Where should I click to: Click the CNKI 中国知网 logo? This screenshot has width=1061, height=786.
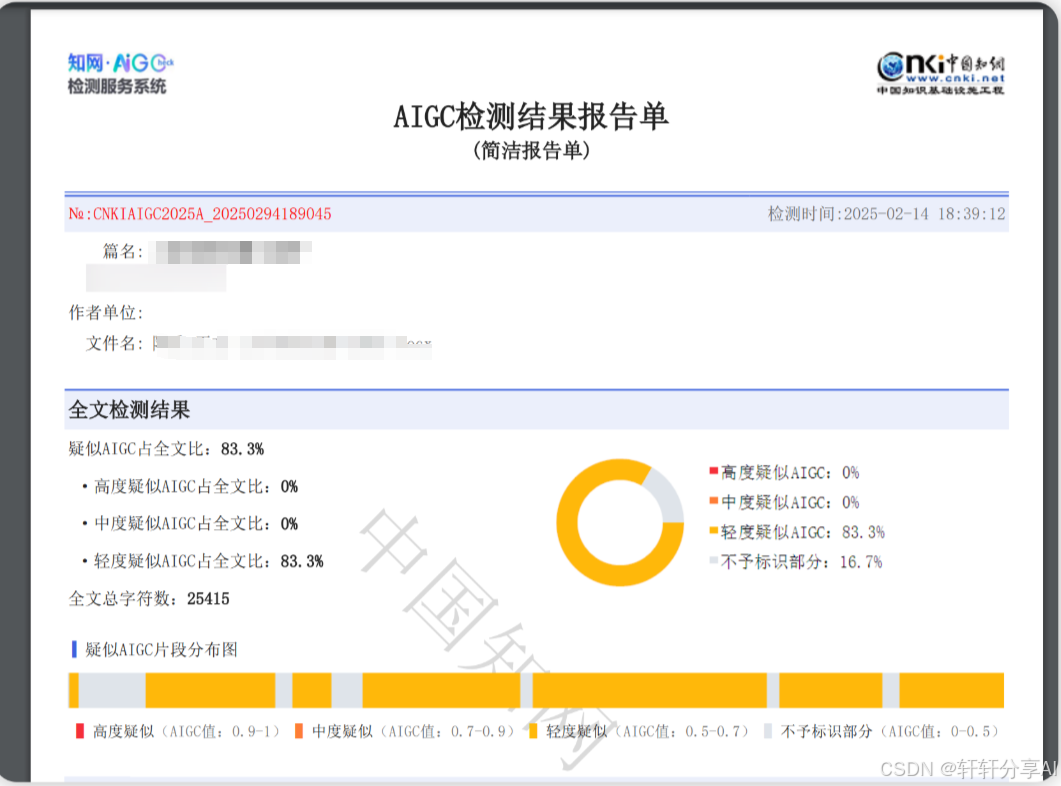[x=941, y=73]
